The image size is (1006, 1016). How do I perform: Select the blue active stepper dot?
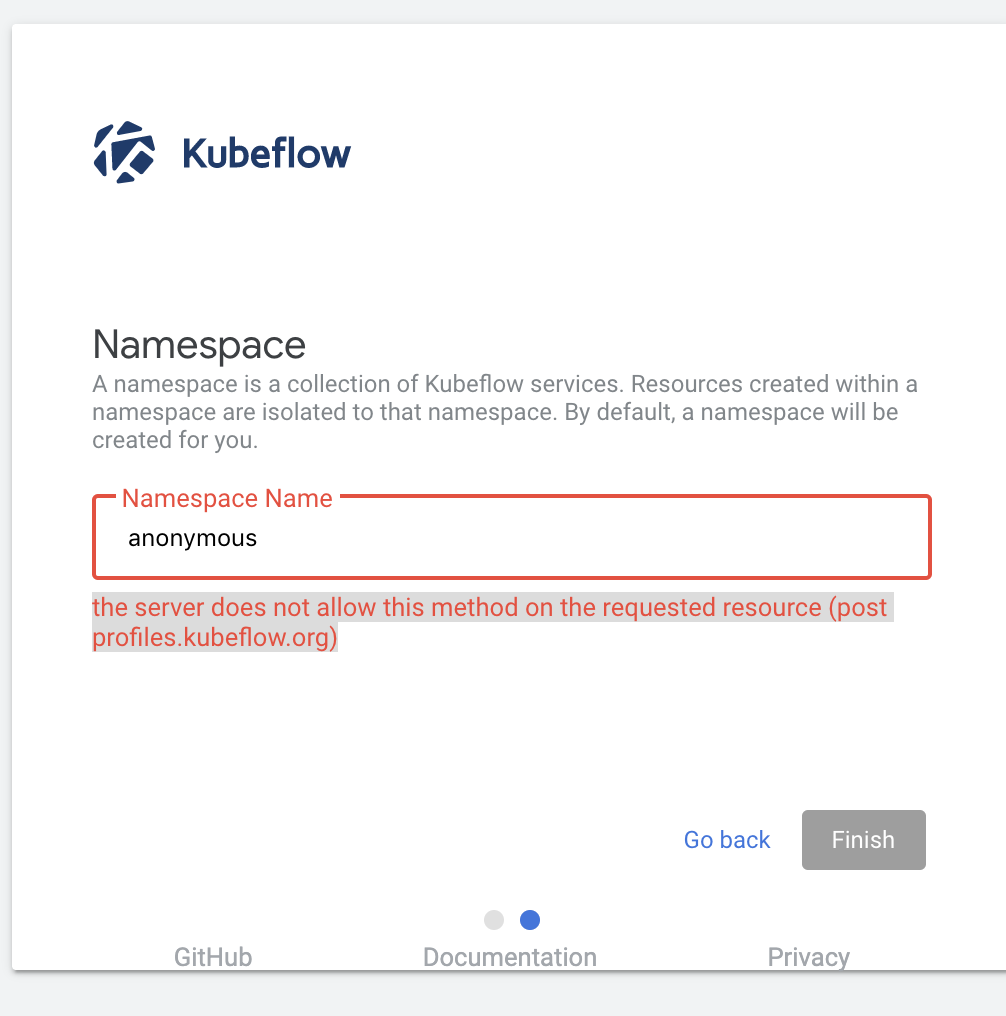pos(529,919)
